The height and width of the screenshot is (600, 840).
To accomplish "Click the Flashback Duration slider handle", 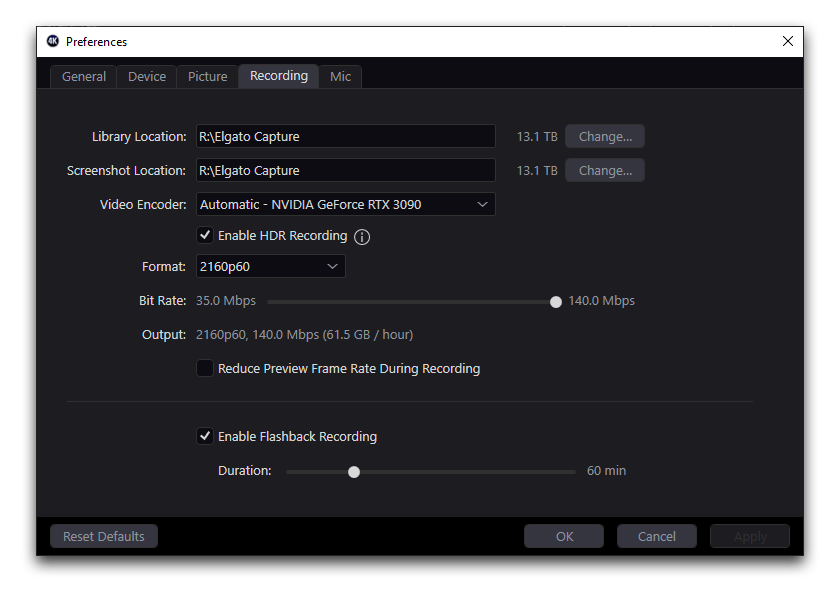I will (x=354, y=471).
